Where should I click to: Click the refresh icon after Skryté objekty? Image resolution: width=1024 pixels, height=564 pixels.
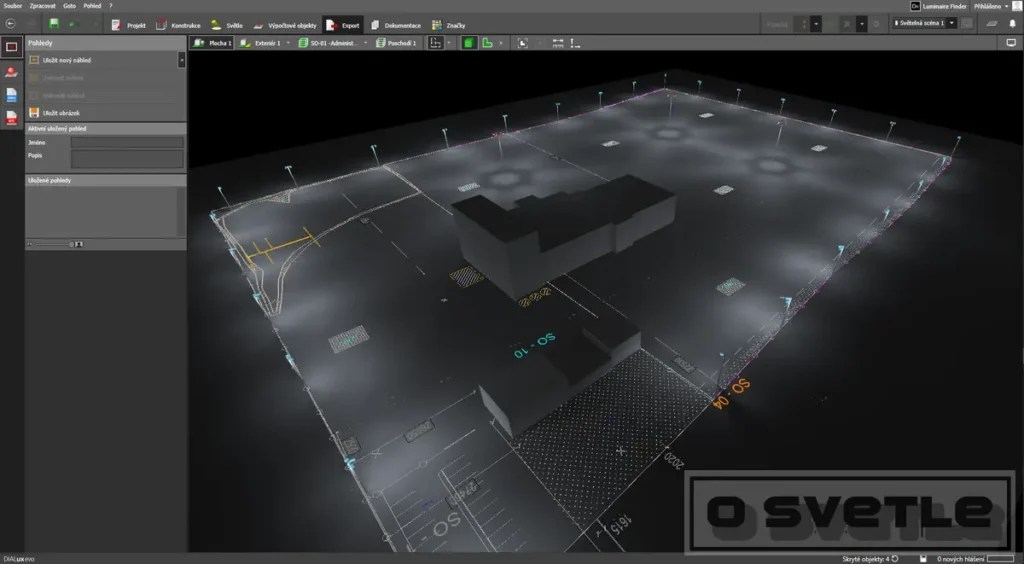pyautogui.click(x=895, y=559)
